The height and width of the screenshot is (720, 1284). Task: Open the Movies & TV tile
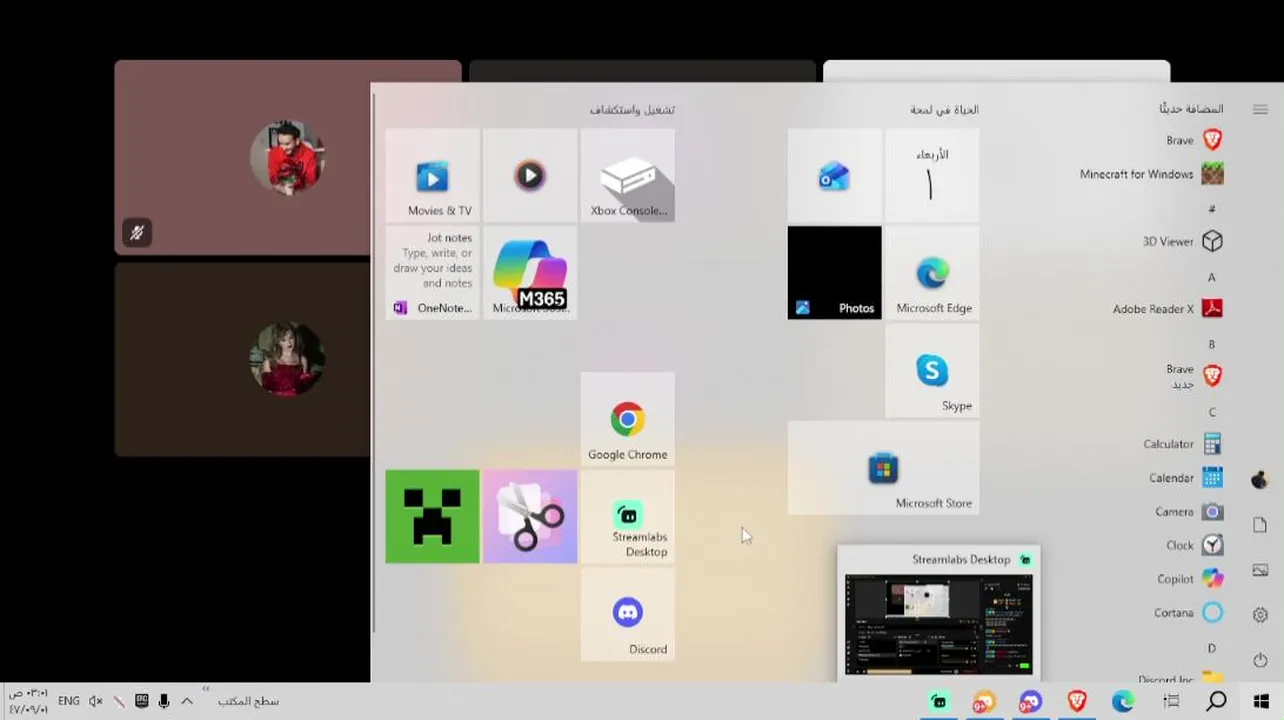coord(432,175)
